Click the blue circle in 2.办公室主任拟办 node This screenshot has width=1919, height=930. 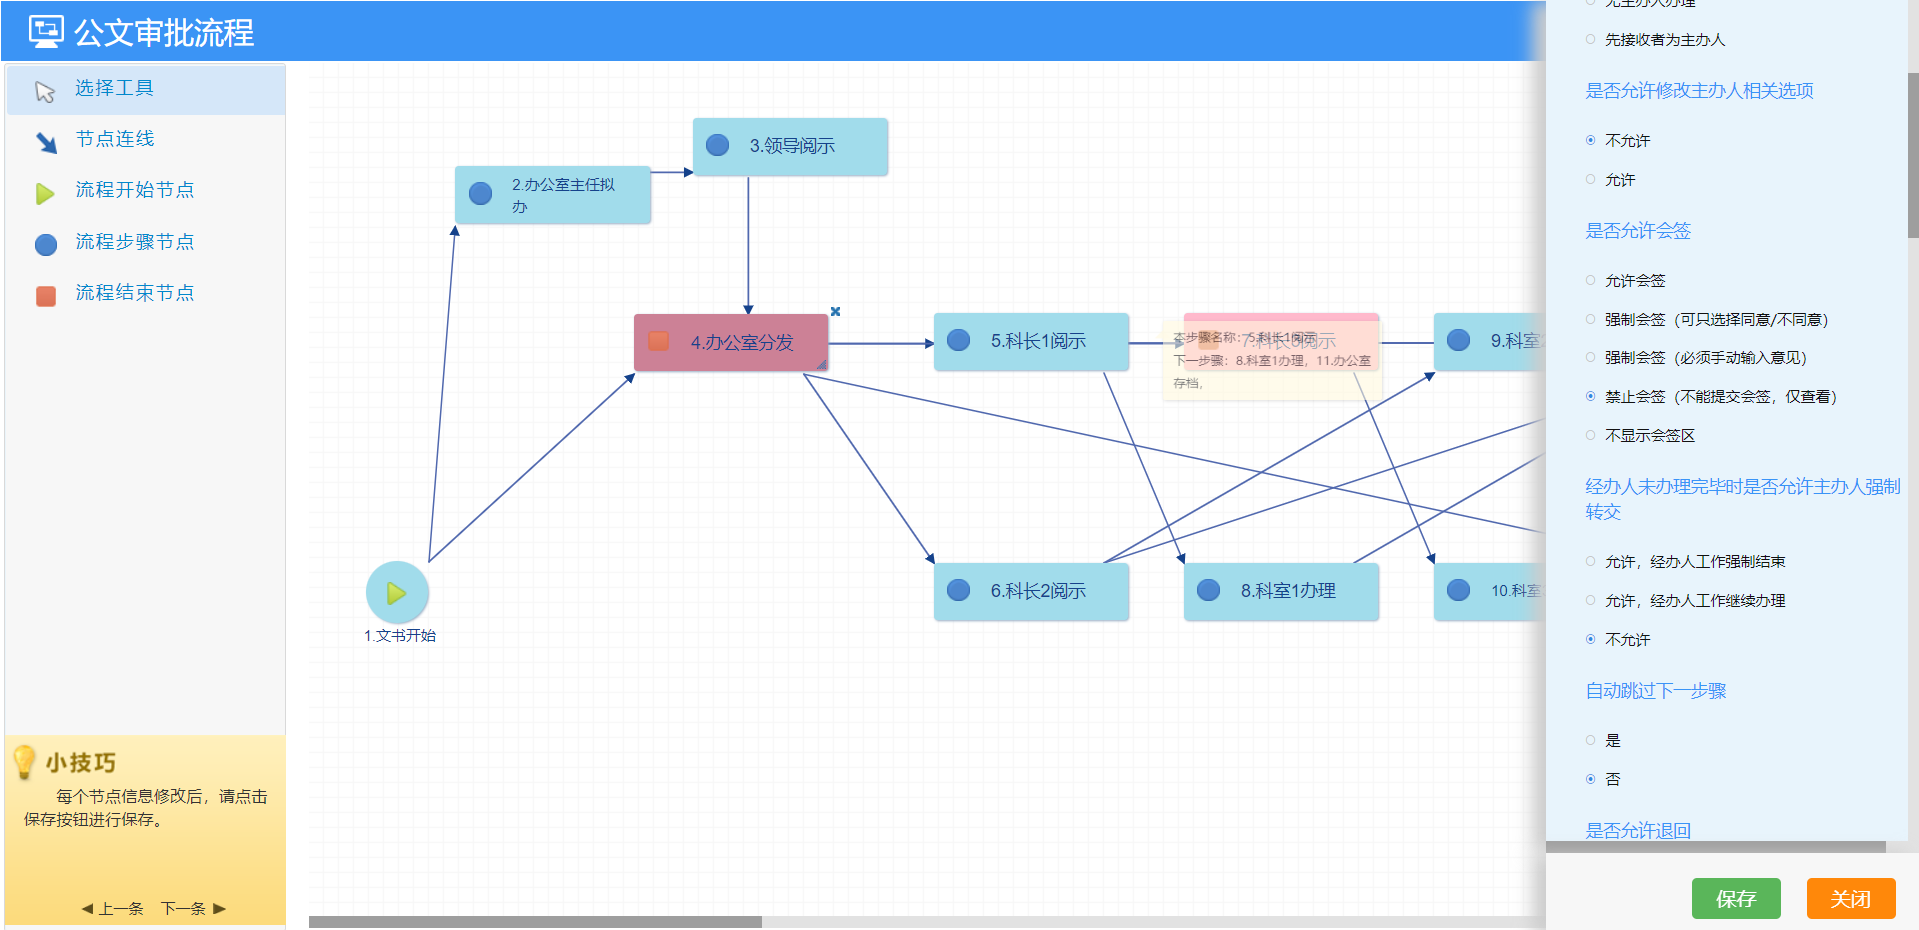click(481, 193)
